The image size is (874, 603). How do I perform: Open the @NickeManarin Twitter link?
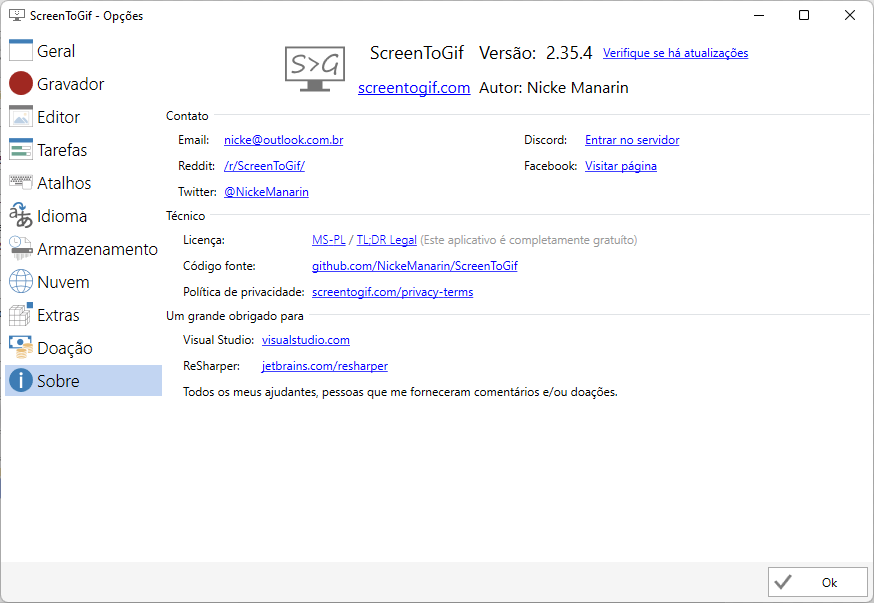[266, 192]
